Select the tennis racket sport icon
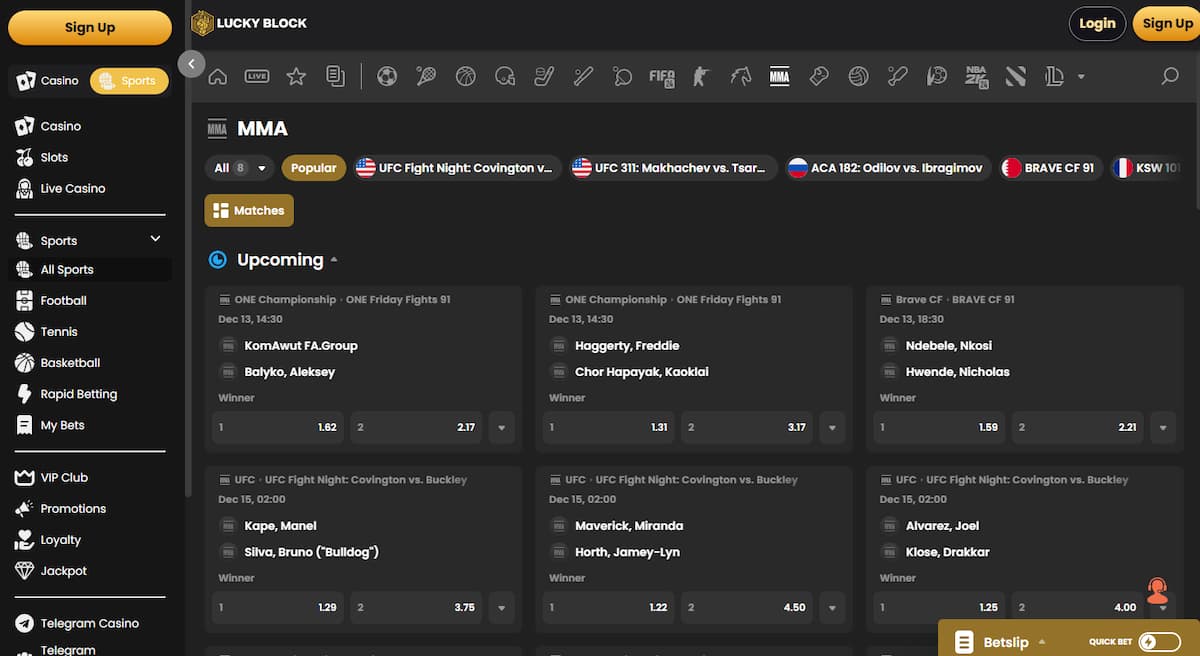 click(x=426, y=76)
